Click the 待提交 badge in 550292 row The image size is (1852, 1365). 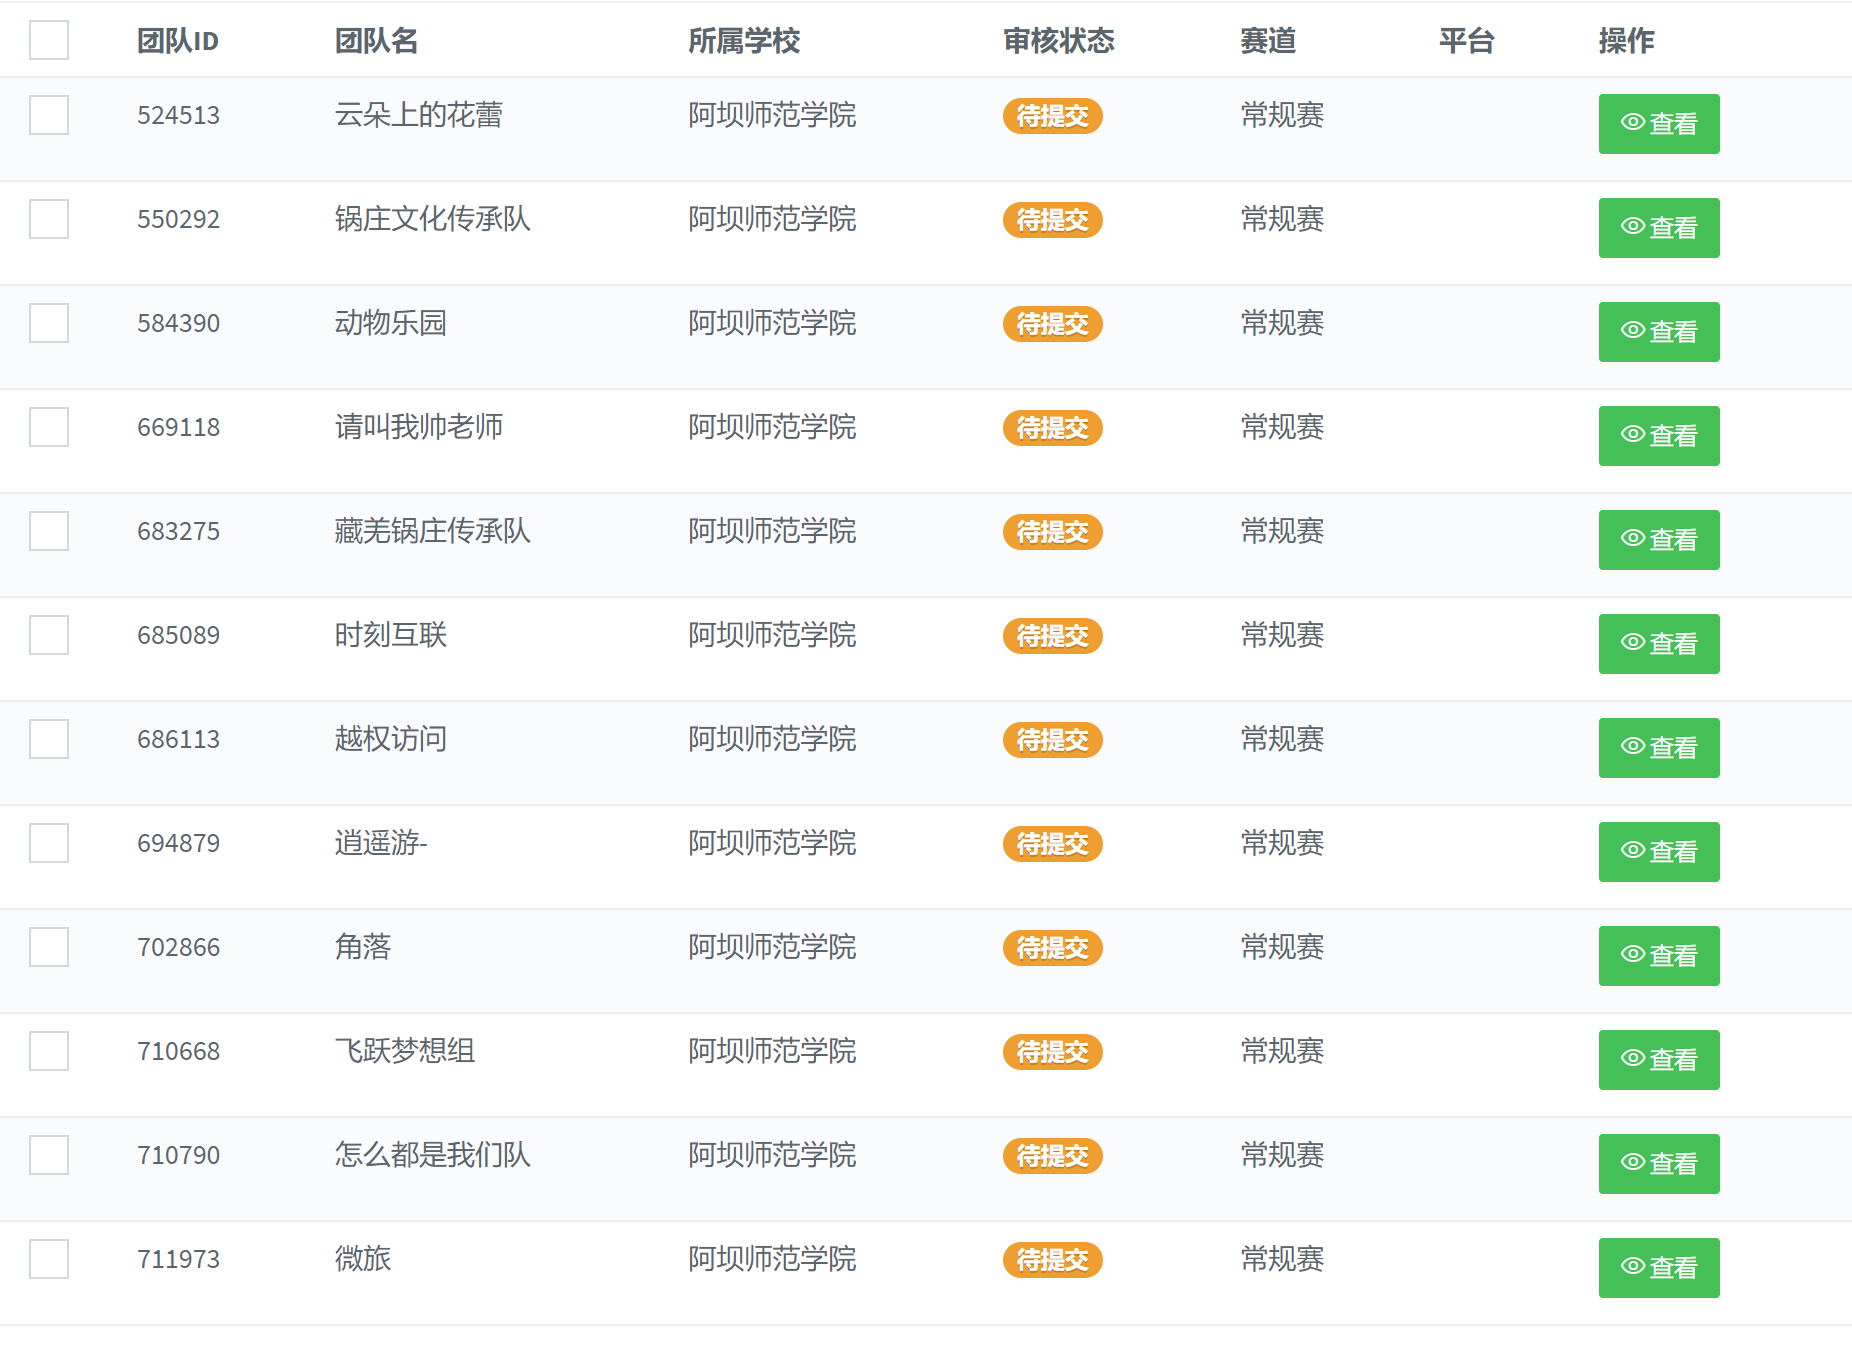[x=1052, y=220]
